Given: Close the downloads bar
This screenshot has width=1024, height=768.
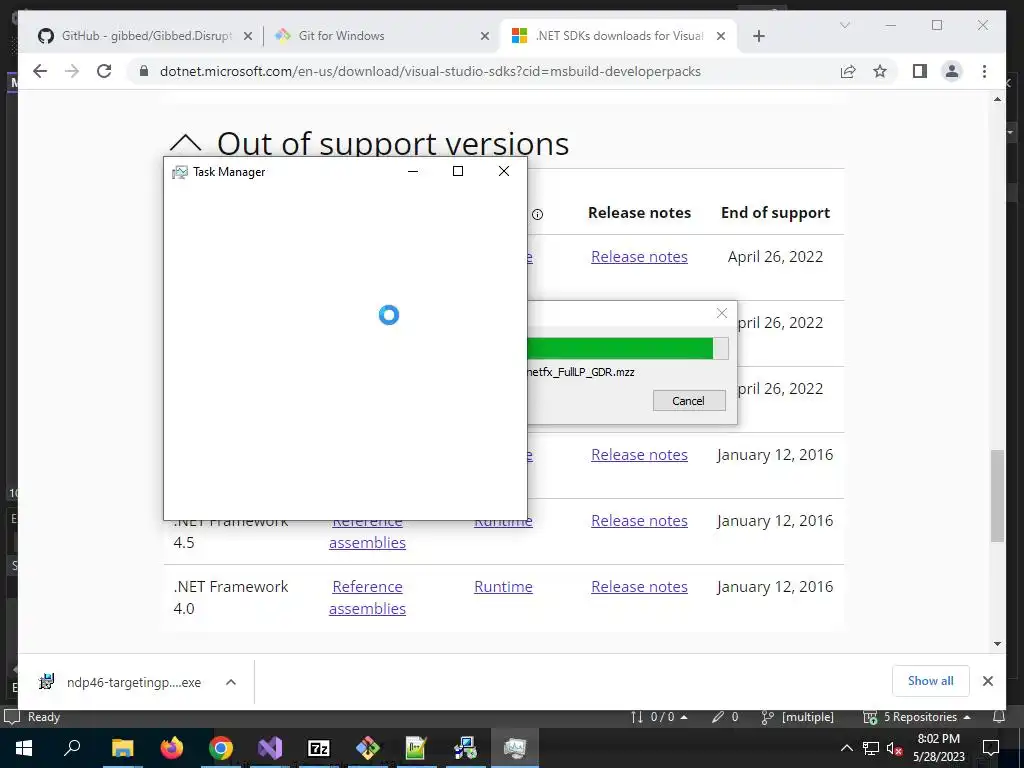Looking at the screenshot, I should 987,681.
